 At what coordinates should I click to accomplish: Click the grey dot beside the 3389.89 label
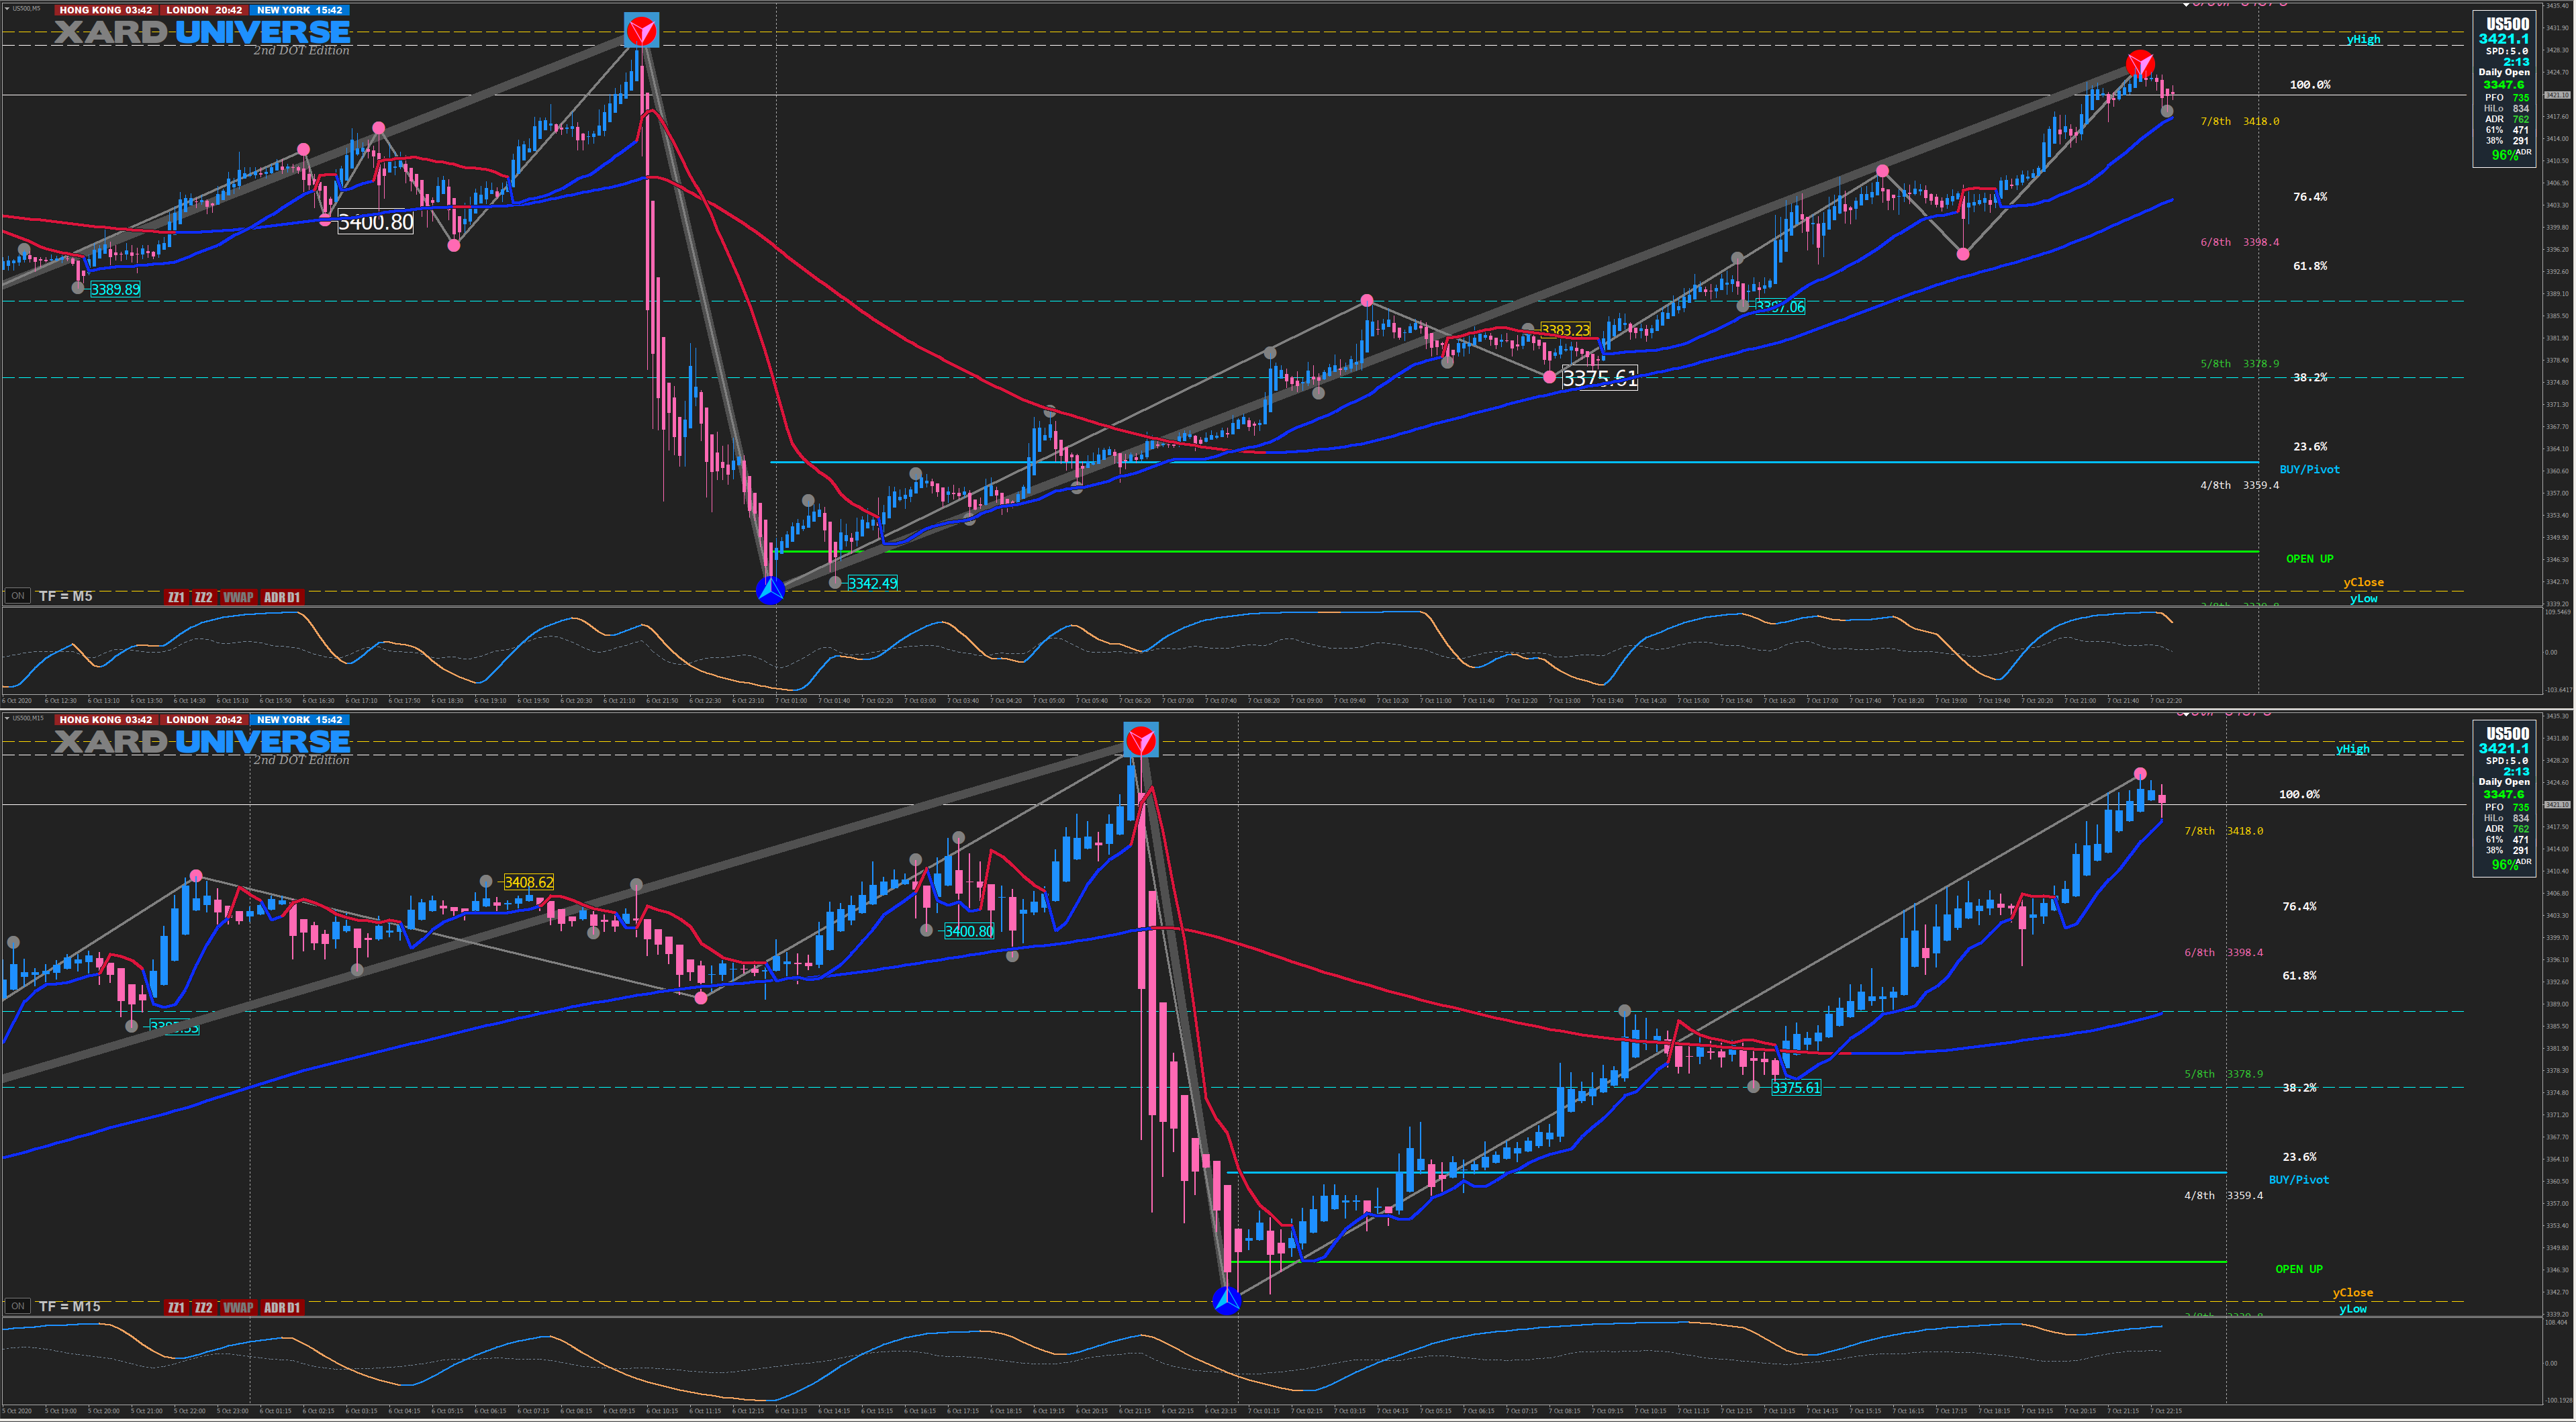pos(78,288)
